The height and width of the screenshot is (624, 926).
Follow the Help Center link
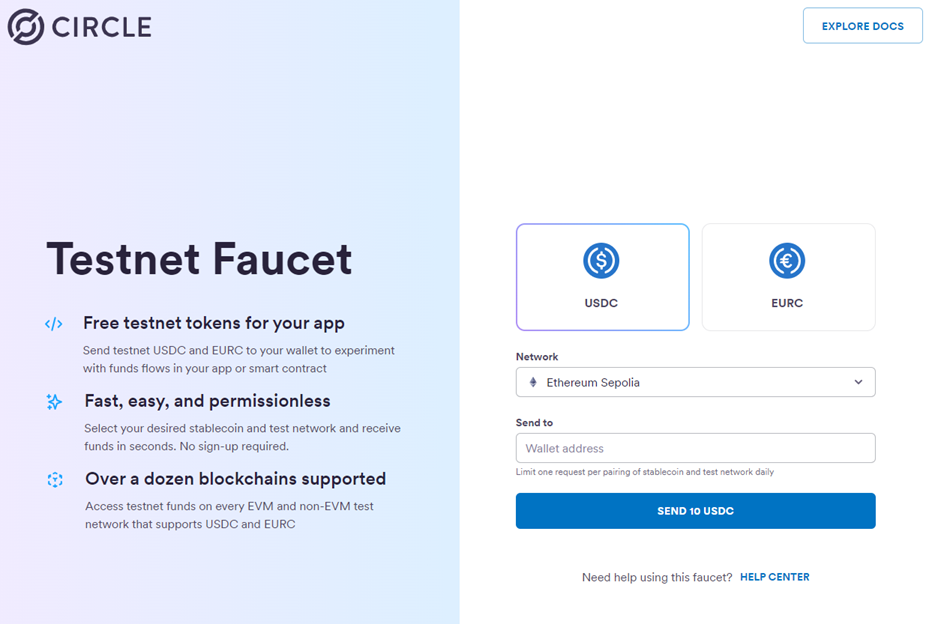[774, 577]
